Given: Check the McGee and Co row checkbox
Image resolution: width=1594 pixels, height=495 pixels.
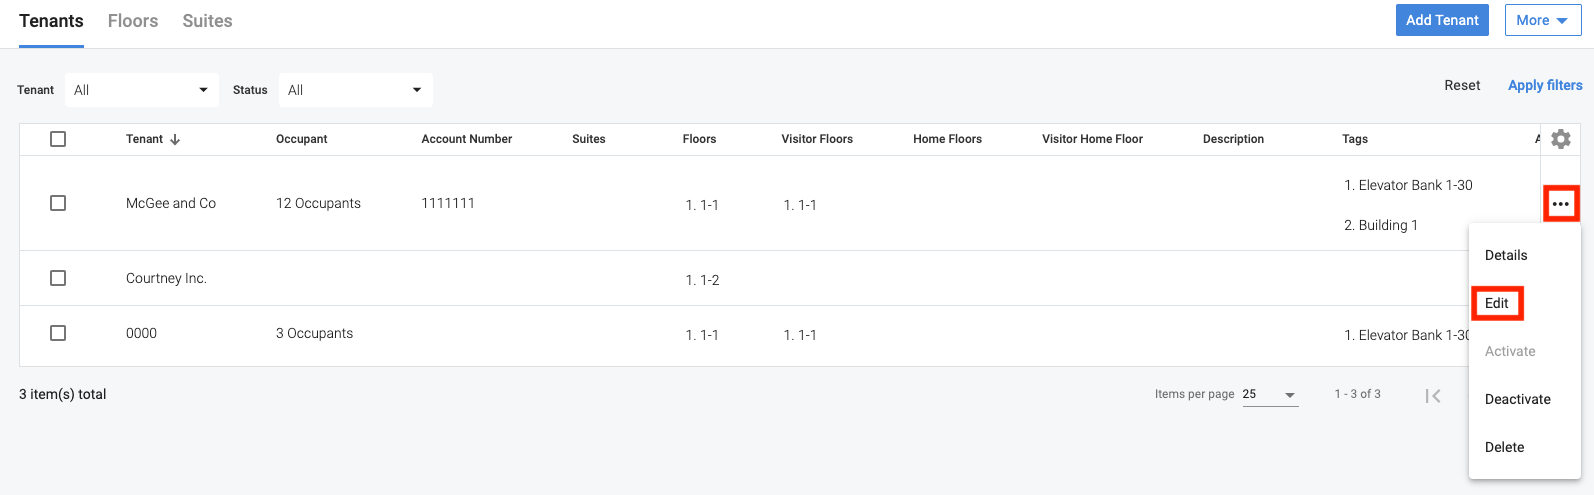Looking at the screenshot, I should (x=58, y=203).
